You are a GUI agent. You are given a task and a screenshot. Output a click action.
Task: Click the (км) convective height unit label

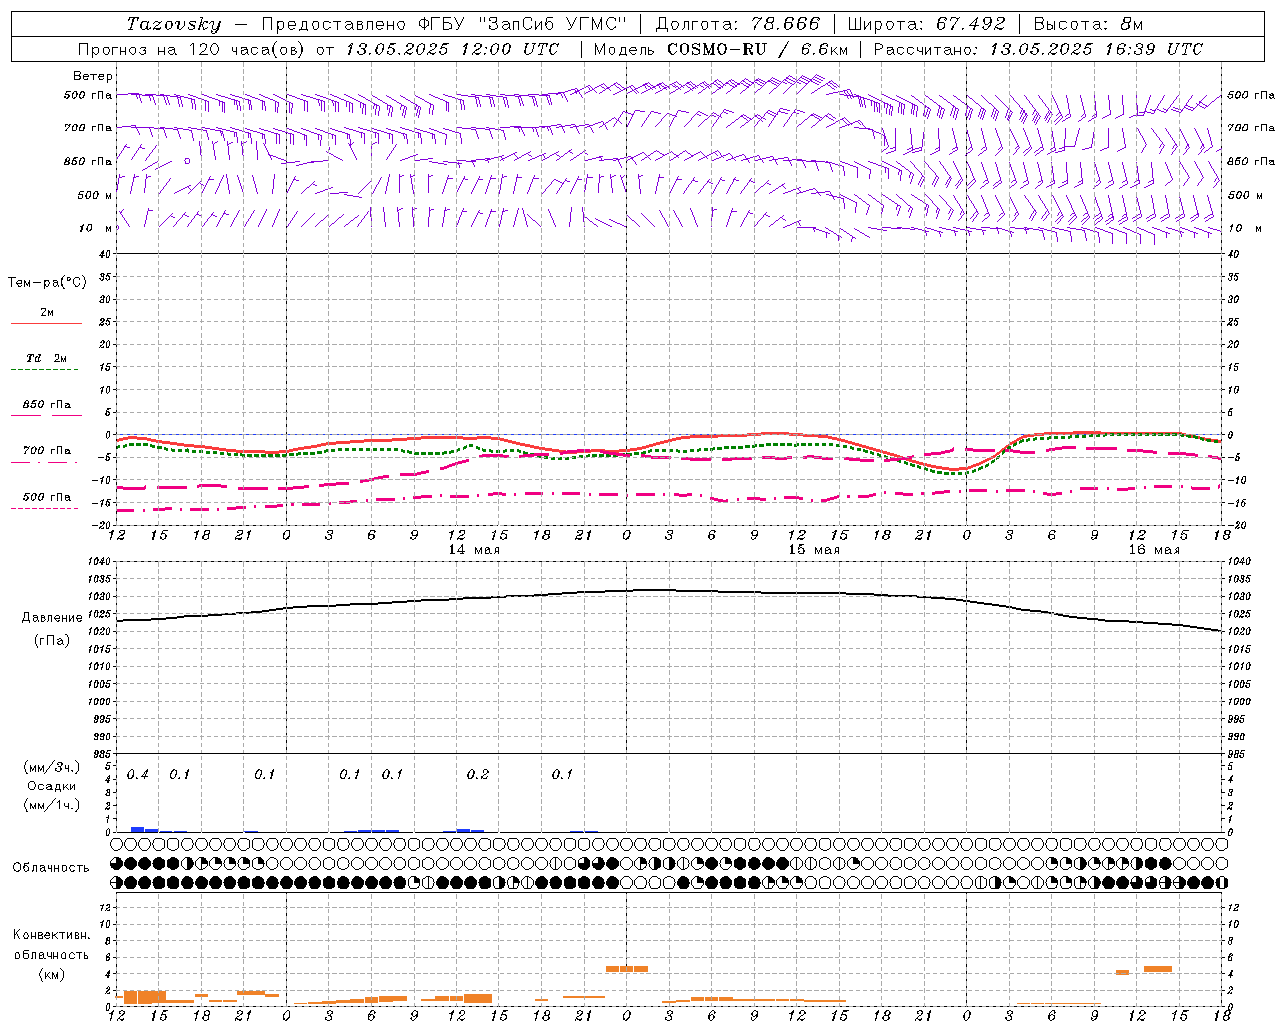coord(51,974)
